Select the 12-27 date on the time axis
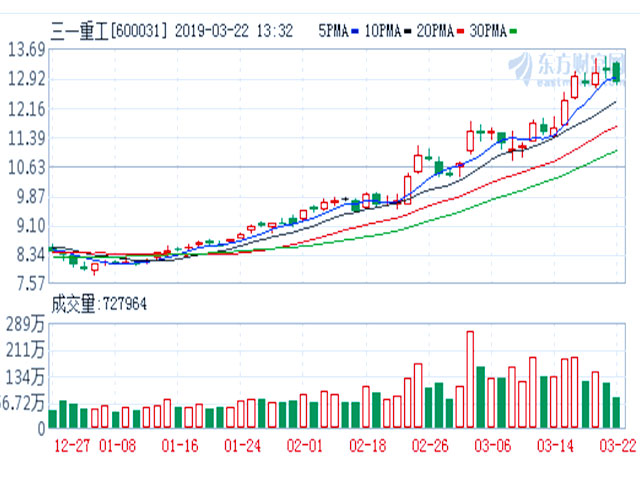This screenshot has width=640, height=480. [73, 444]
